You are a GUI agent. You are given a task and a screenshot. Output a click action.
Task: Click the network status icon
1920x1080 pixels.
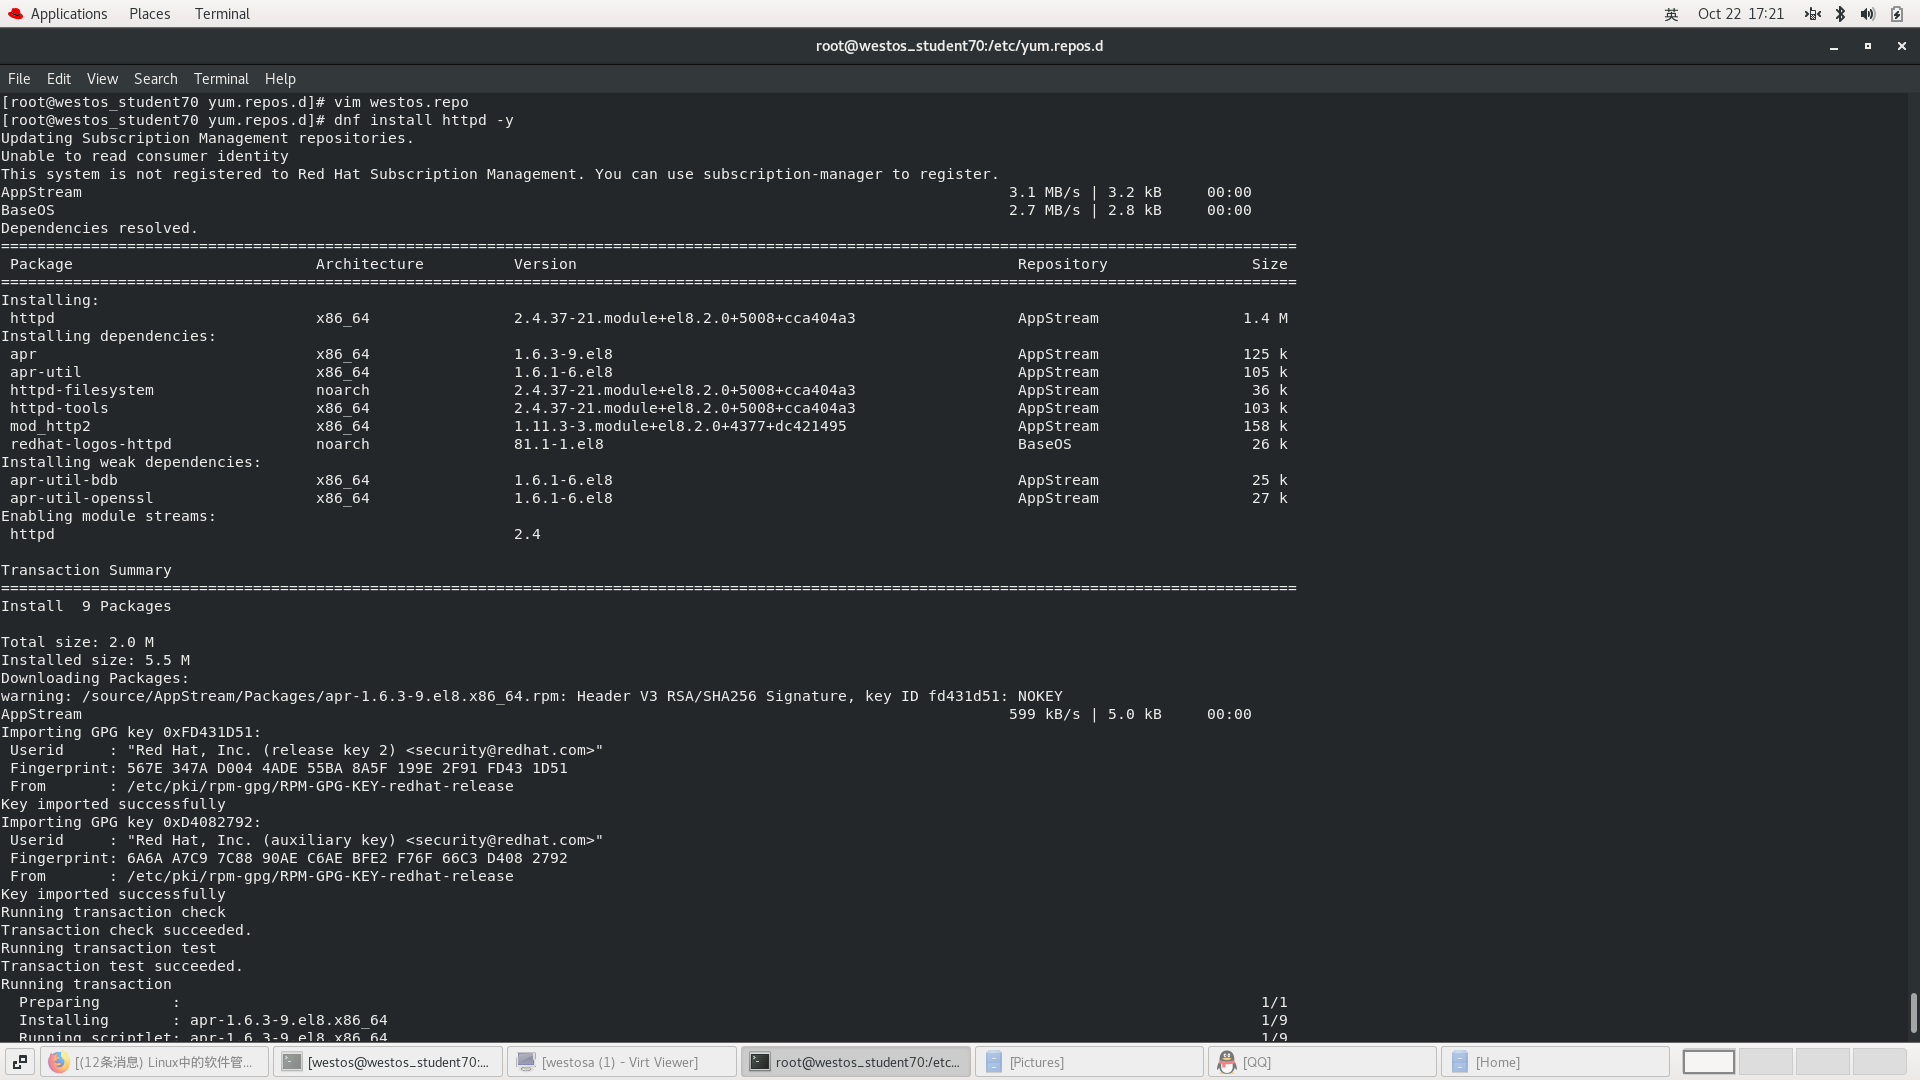pyautogui.click(x=1812, y=14)
